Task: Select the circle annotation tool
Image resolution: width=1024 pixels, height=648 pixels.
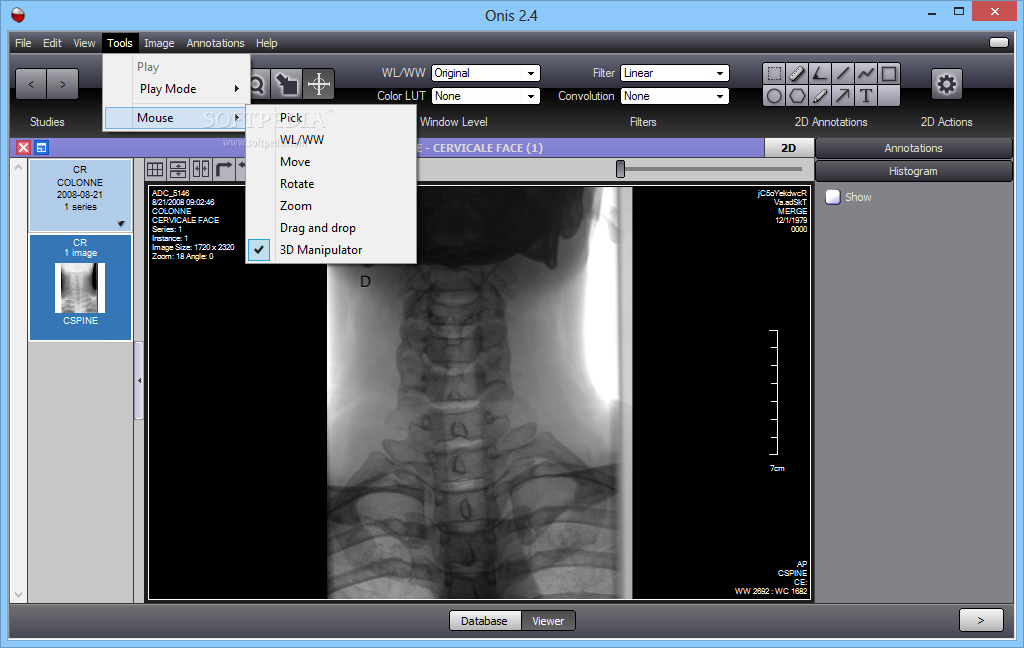Action: point(774,96)
